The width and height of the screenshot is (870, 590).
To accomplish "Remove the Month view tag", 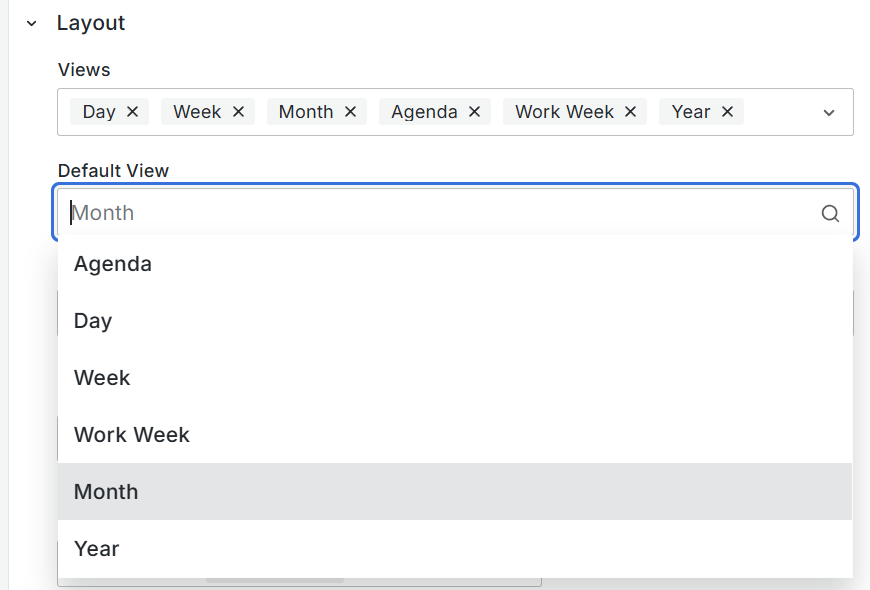I will [350, 112].
